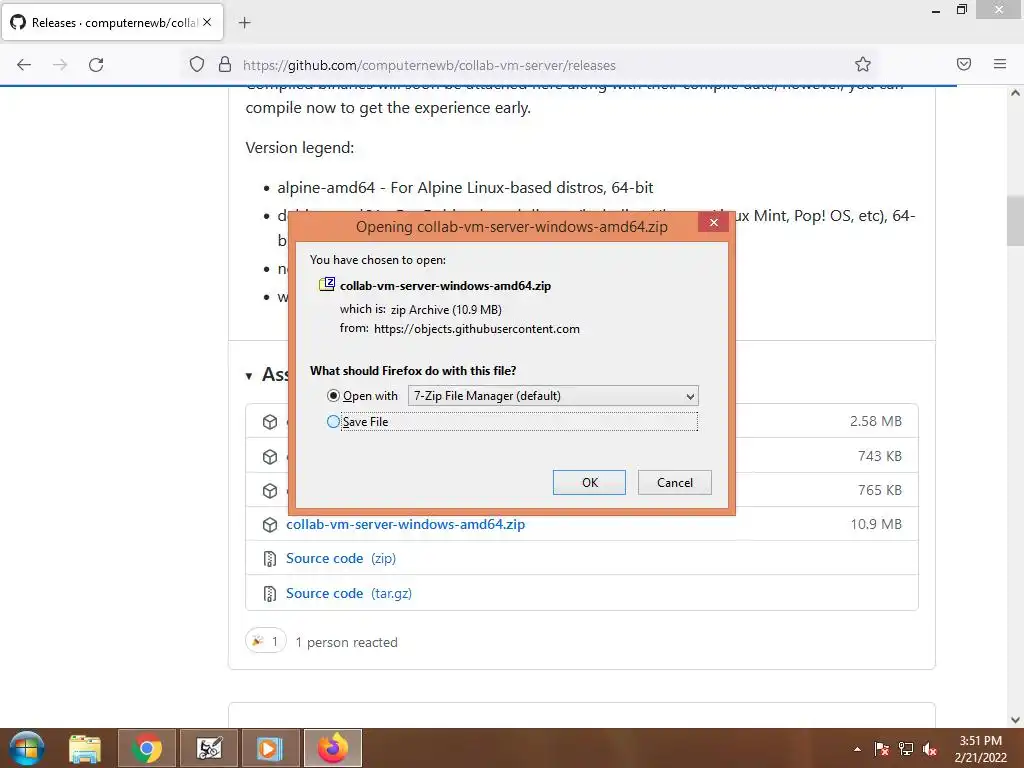Click the muted volume tray icon

pos(930,749)
